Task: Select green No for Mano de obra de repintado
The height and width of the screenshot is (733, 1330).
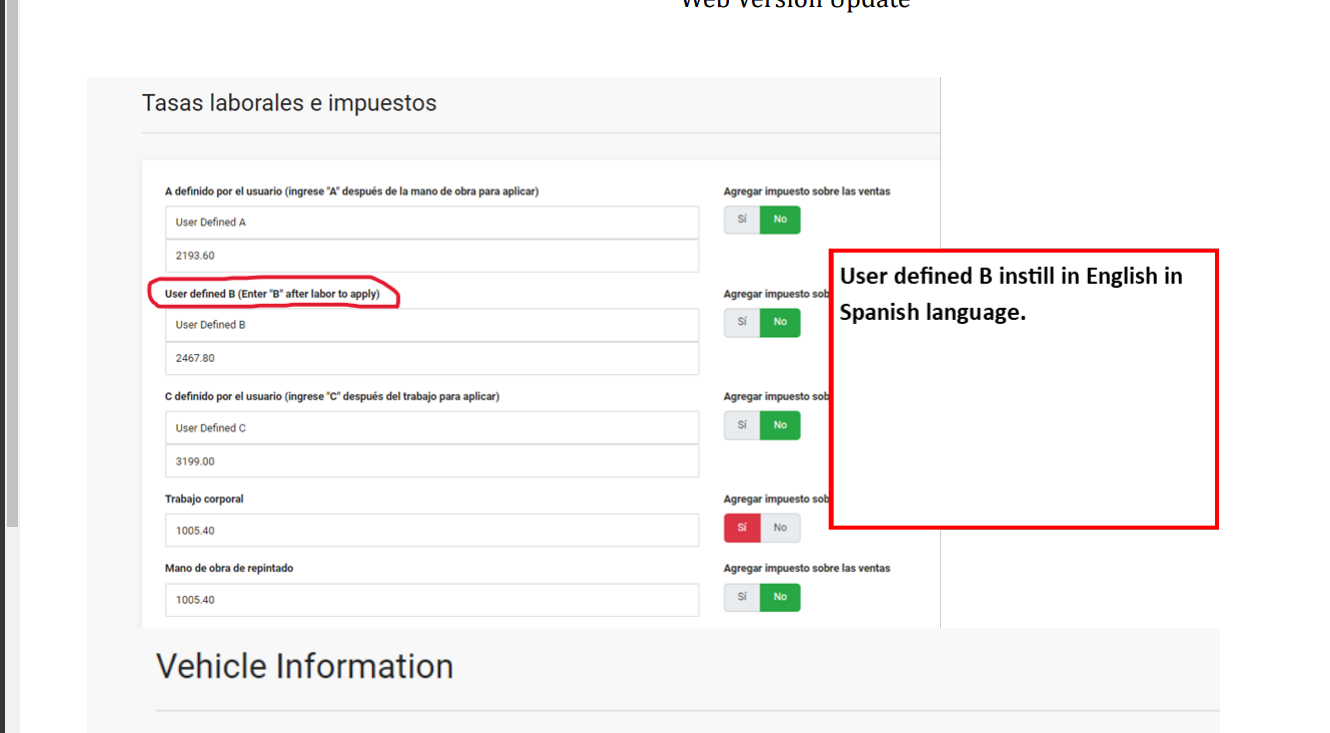Action: [780, 597]
